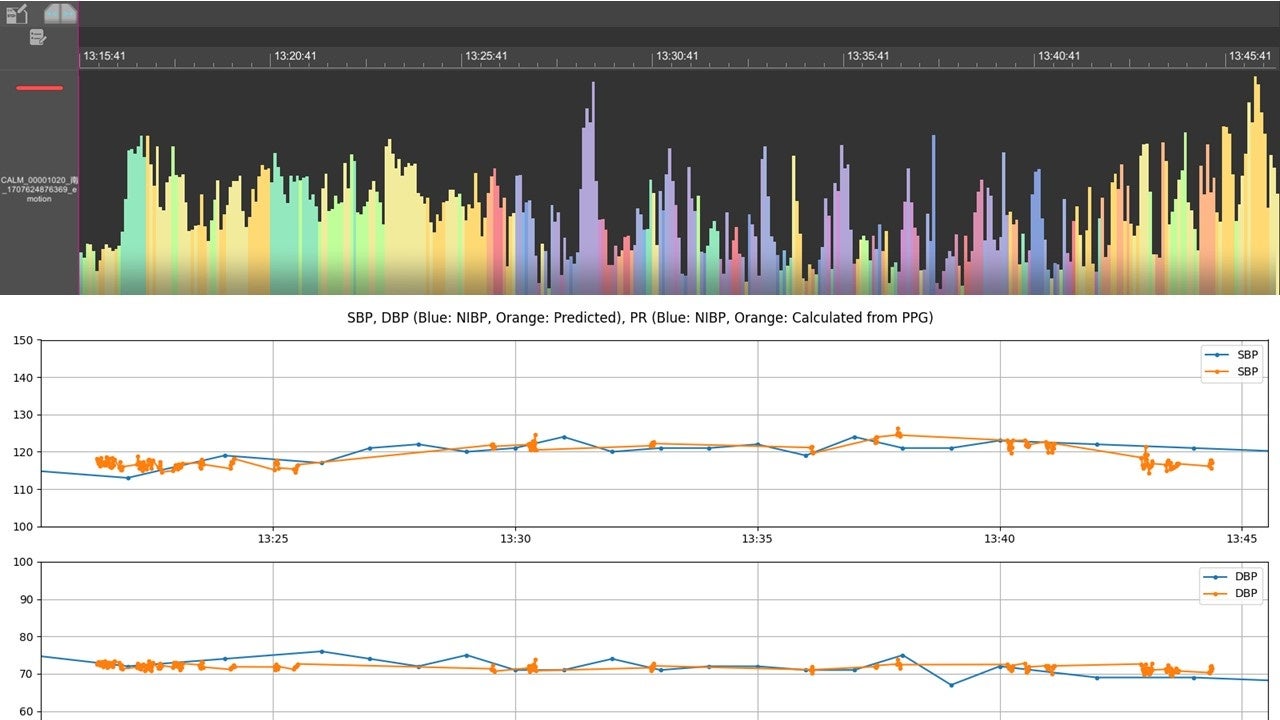Toggle the orange SBP legend entry
Screen dimensions: 1280x720
point(1232,371)
